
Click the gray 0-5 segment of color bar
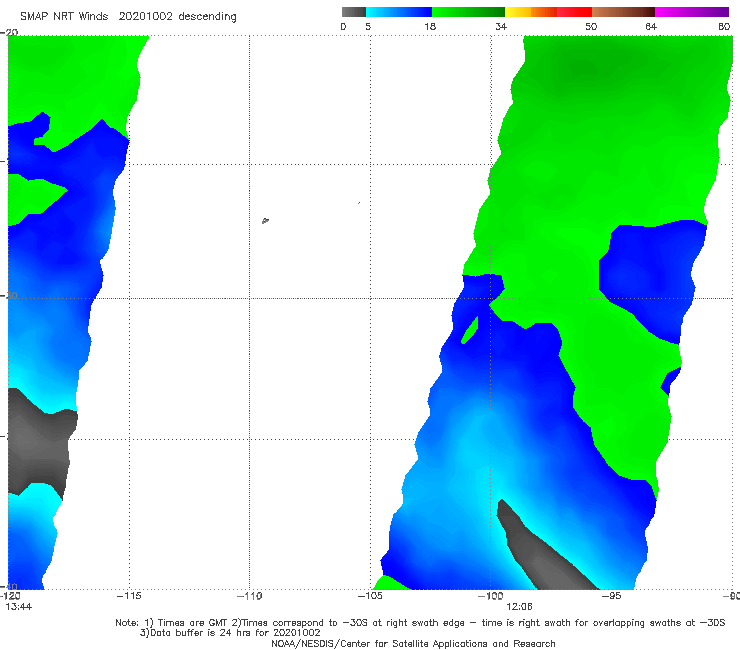[354, 12]
